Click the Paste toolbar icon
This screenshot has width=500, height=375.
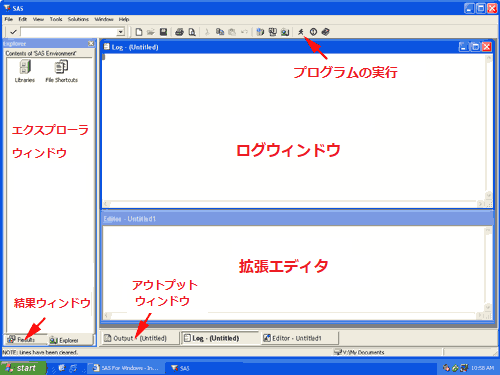coord(232,32)
